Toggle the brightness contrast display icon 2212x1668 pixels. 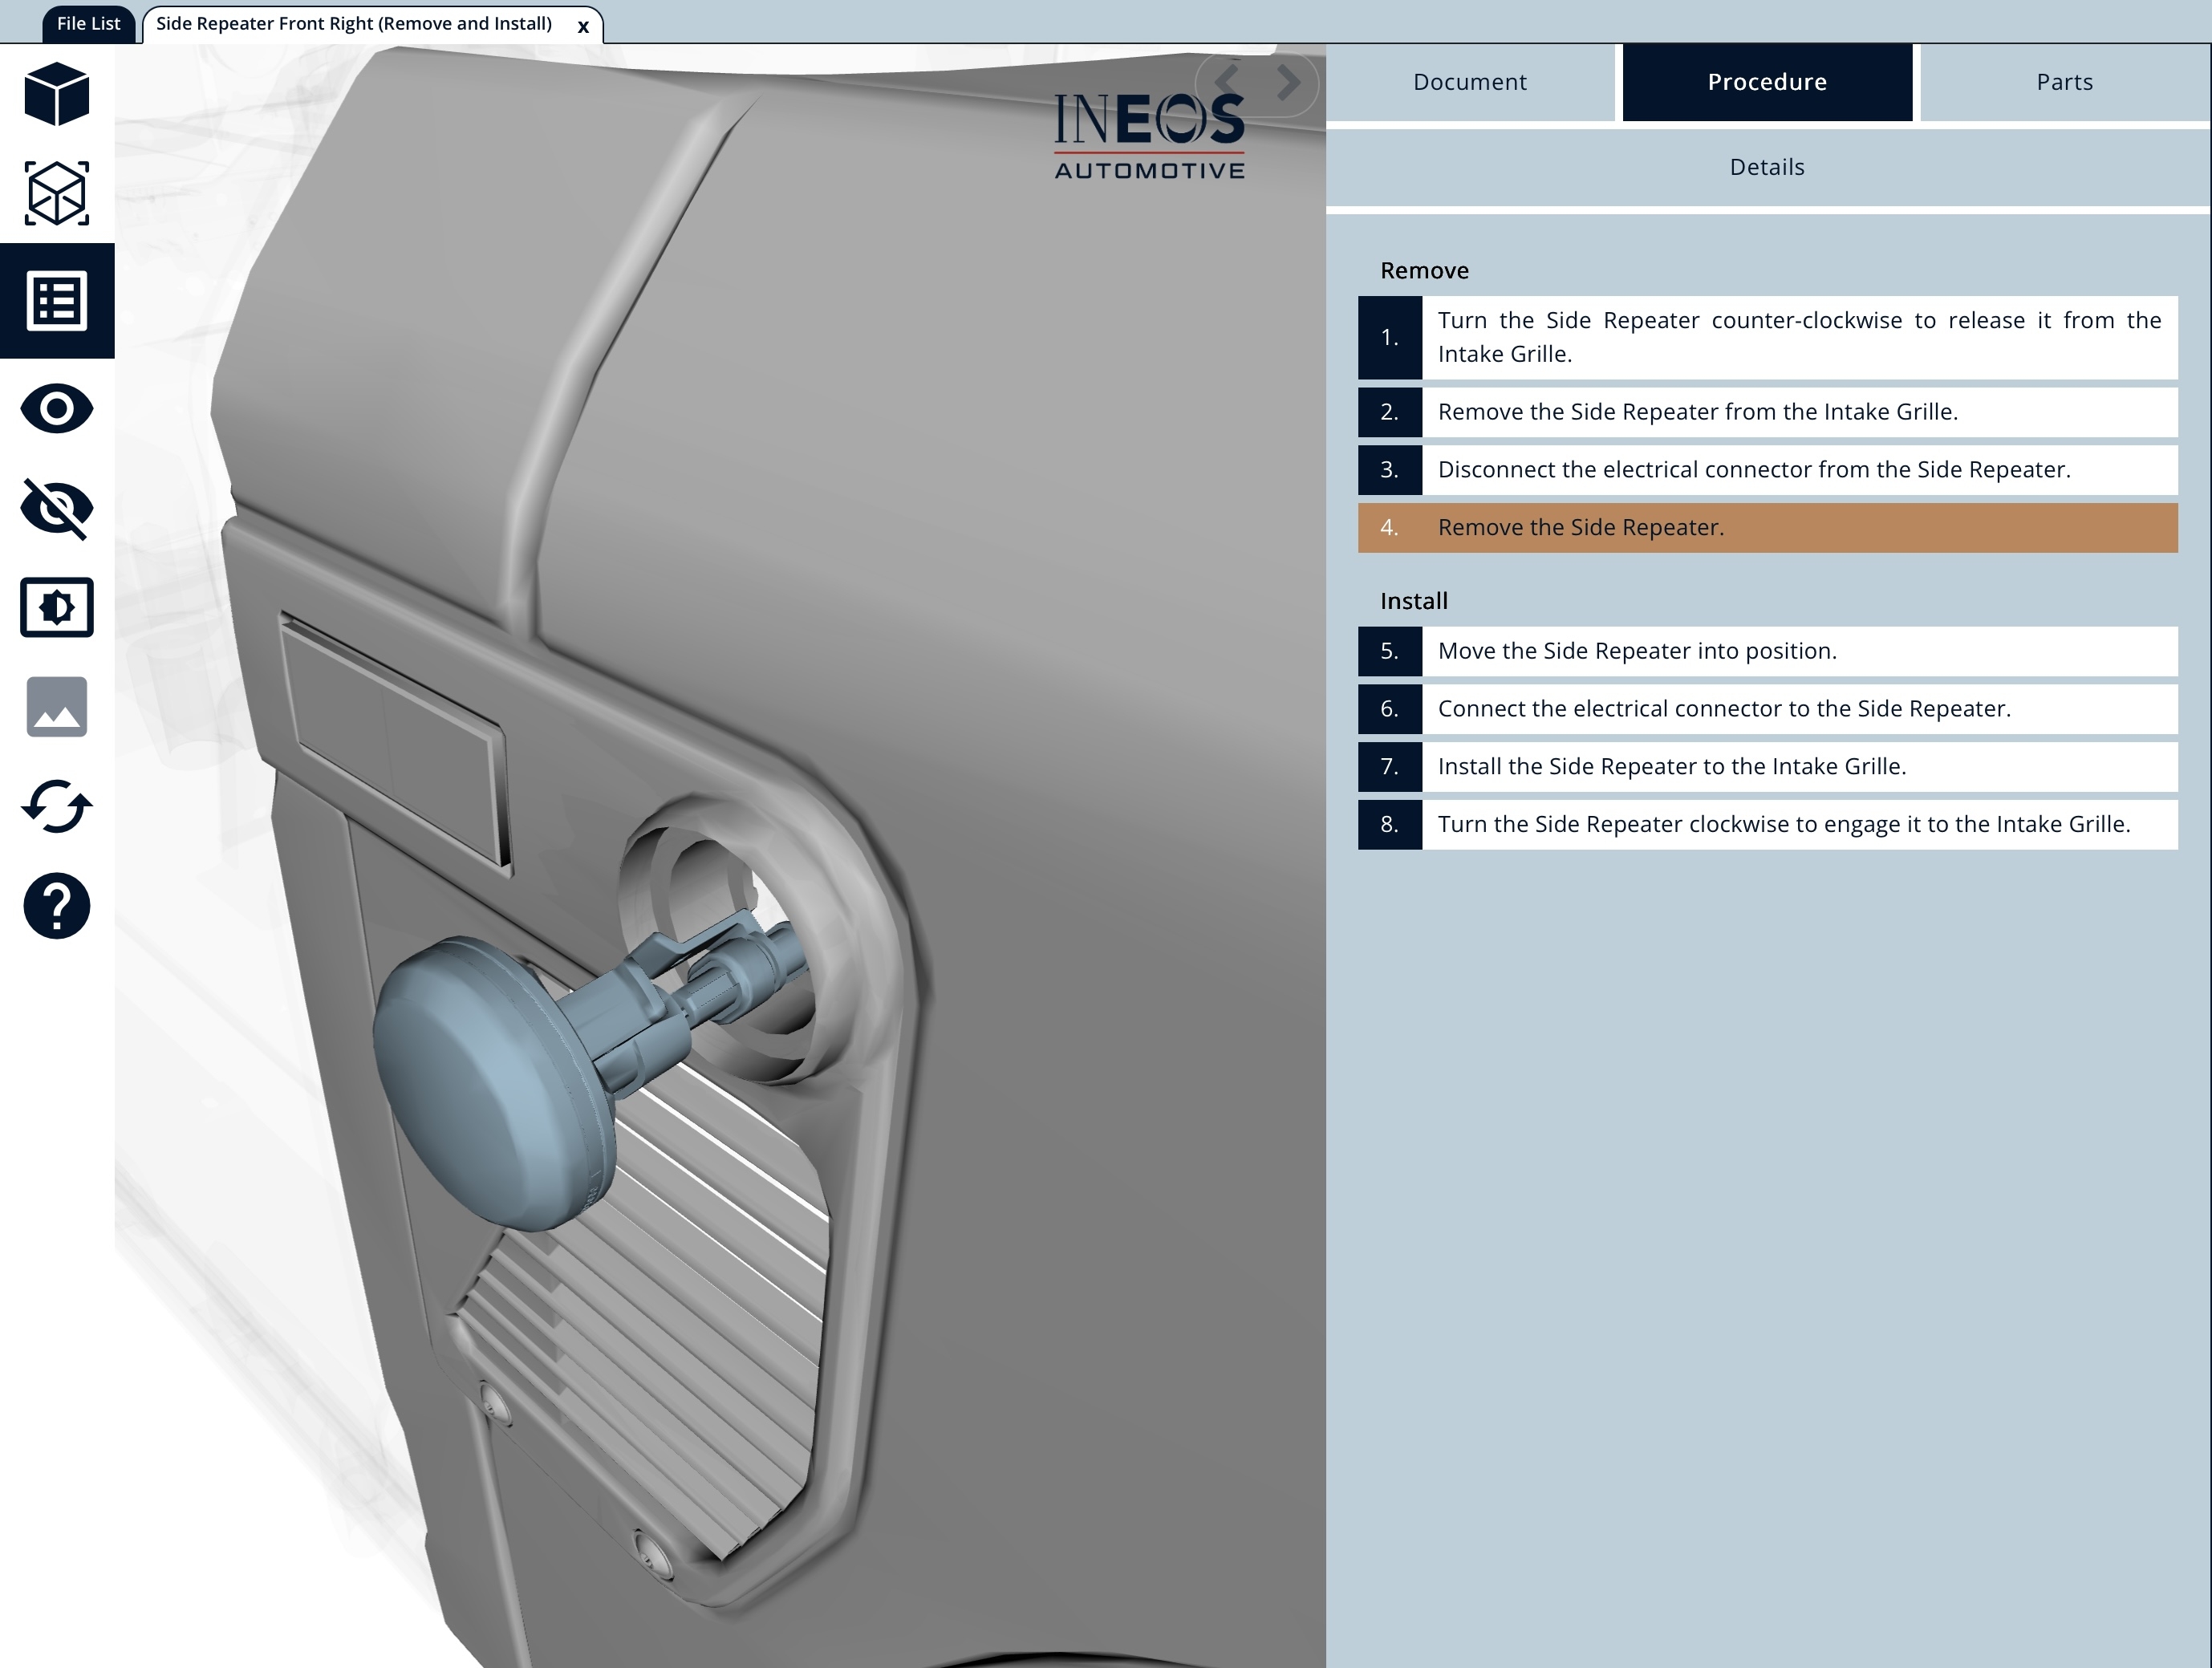pyautogui.click(x=57, y=607)
